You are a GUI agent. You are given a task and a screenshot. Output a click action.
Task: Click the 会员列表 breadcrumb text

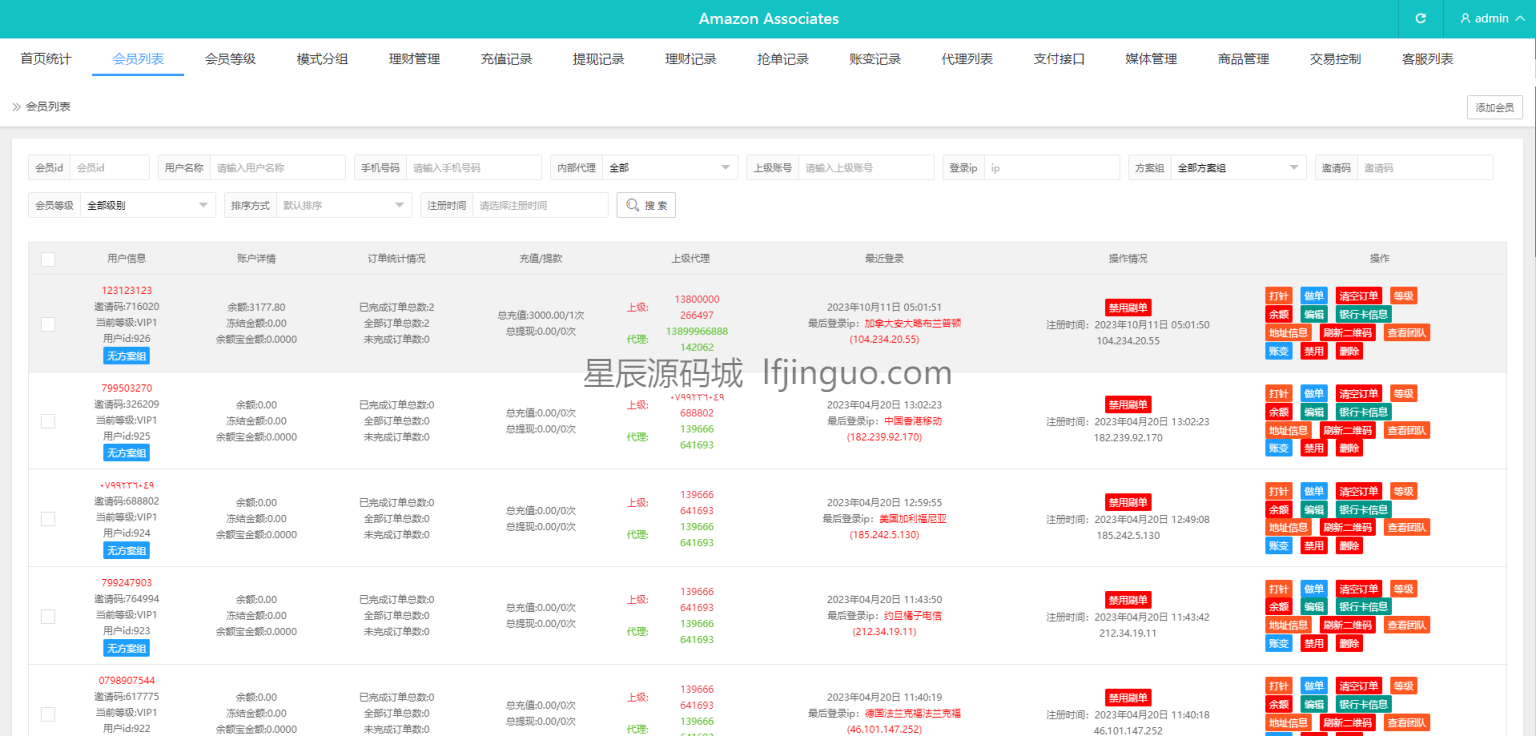[x=48, y=106]
